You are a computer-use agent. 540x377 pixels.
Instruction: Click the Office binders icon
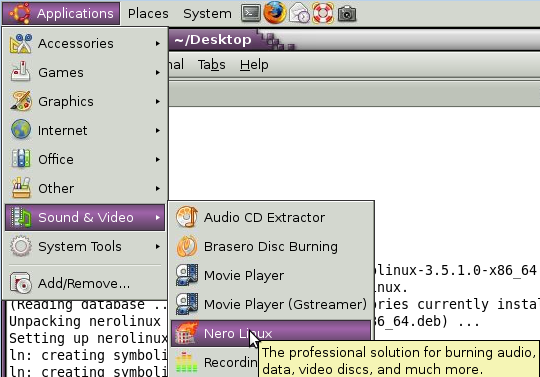(x=21, y=158)
